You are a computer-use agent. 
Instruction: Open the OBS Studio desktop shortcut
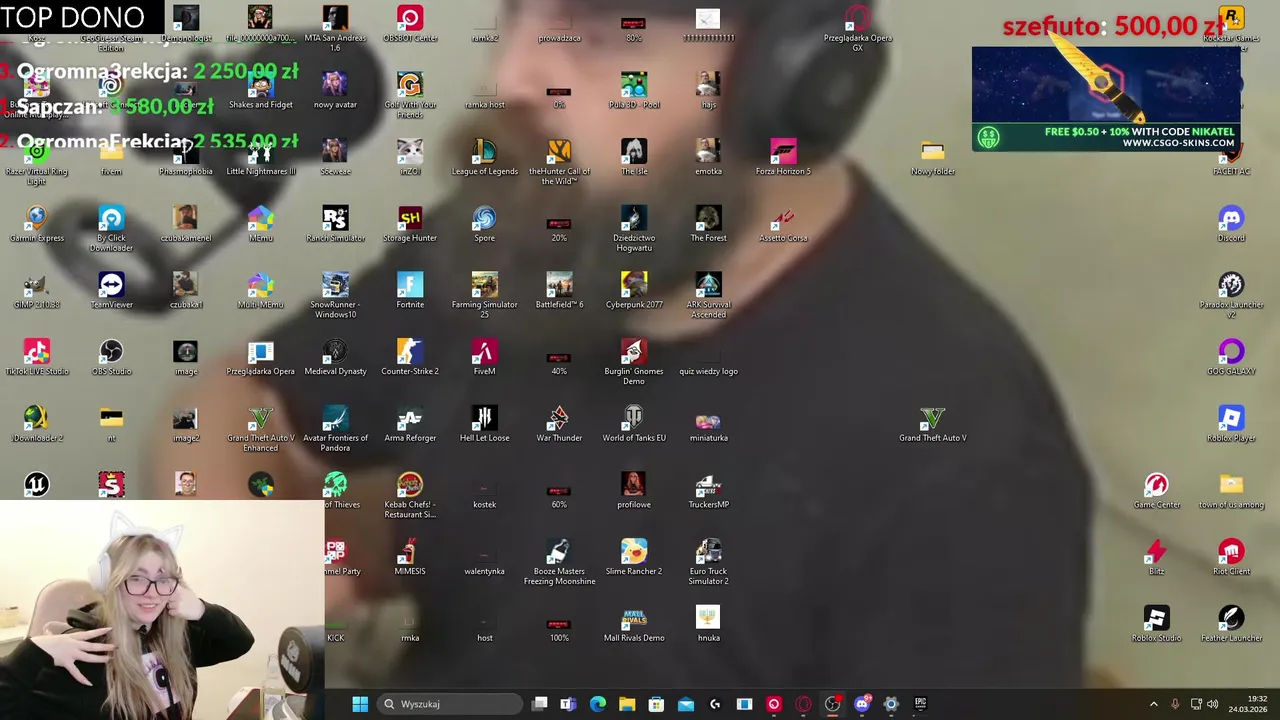pos(111,357)
